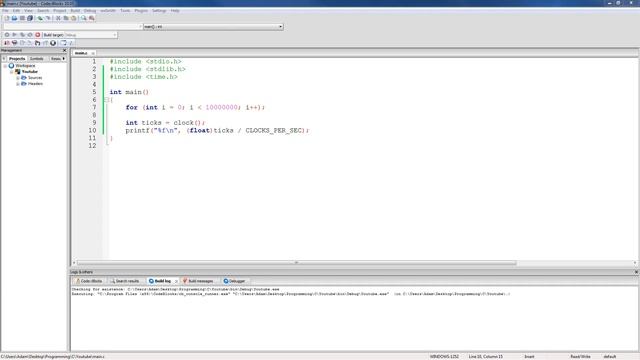This screenshot has width=640, height=360.
Task: Open the Debug menu
Action: [90, 11]
